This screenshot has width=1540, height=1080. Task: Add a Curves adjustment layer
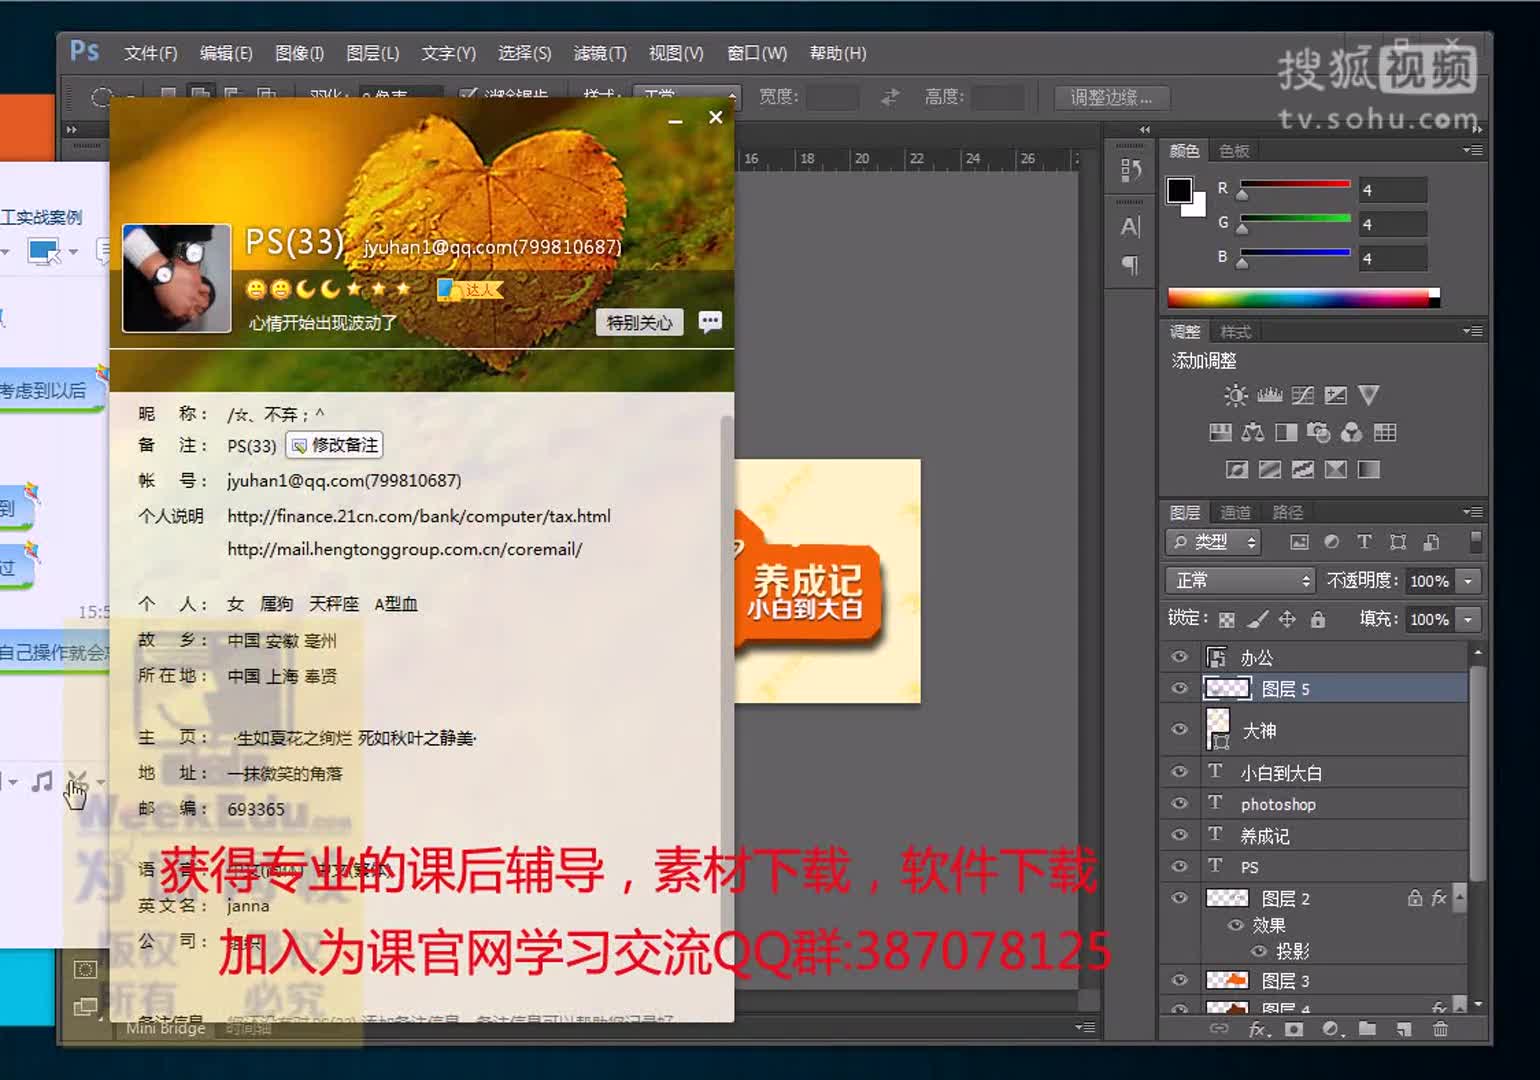tap(1303, 396)
